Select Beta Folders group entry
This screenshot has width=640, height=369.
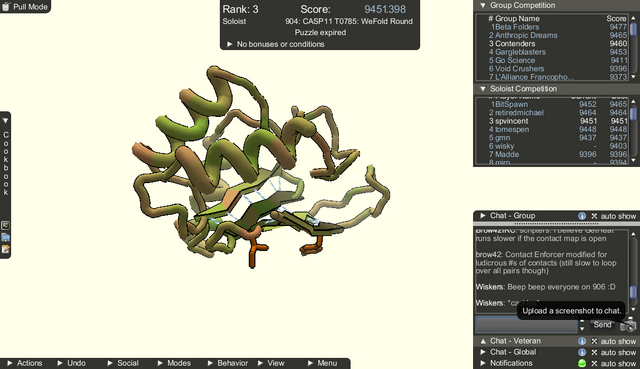[558, 27]
